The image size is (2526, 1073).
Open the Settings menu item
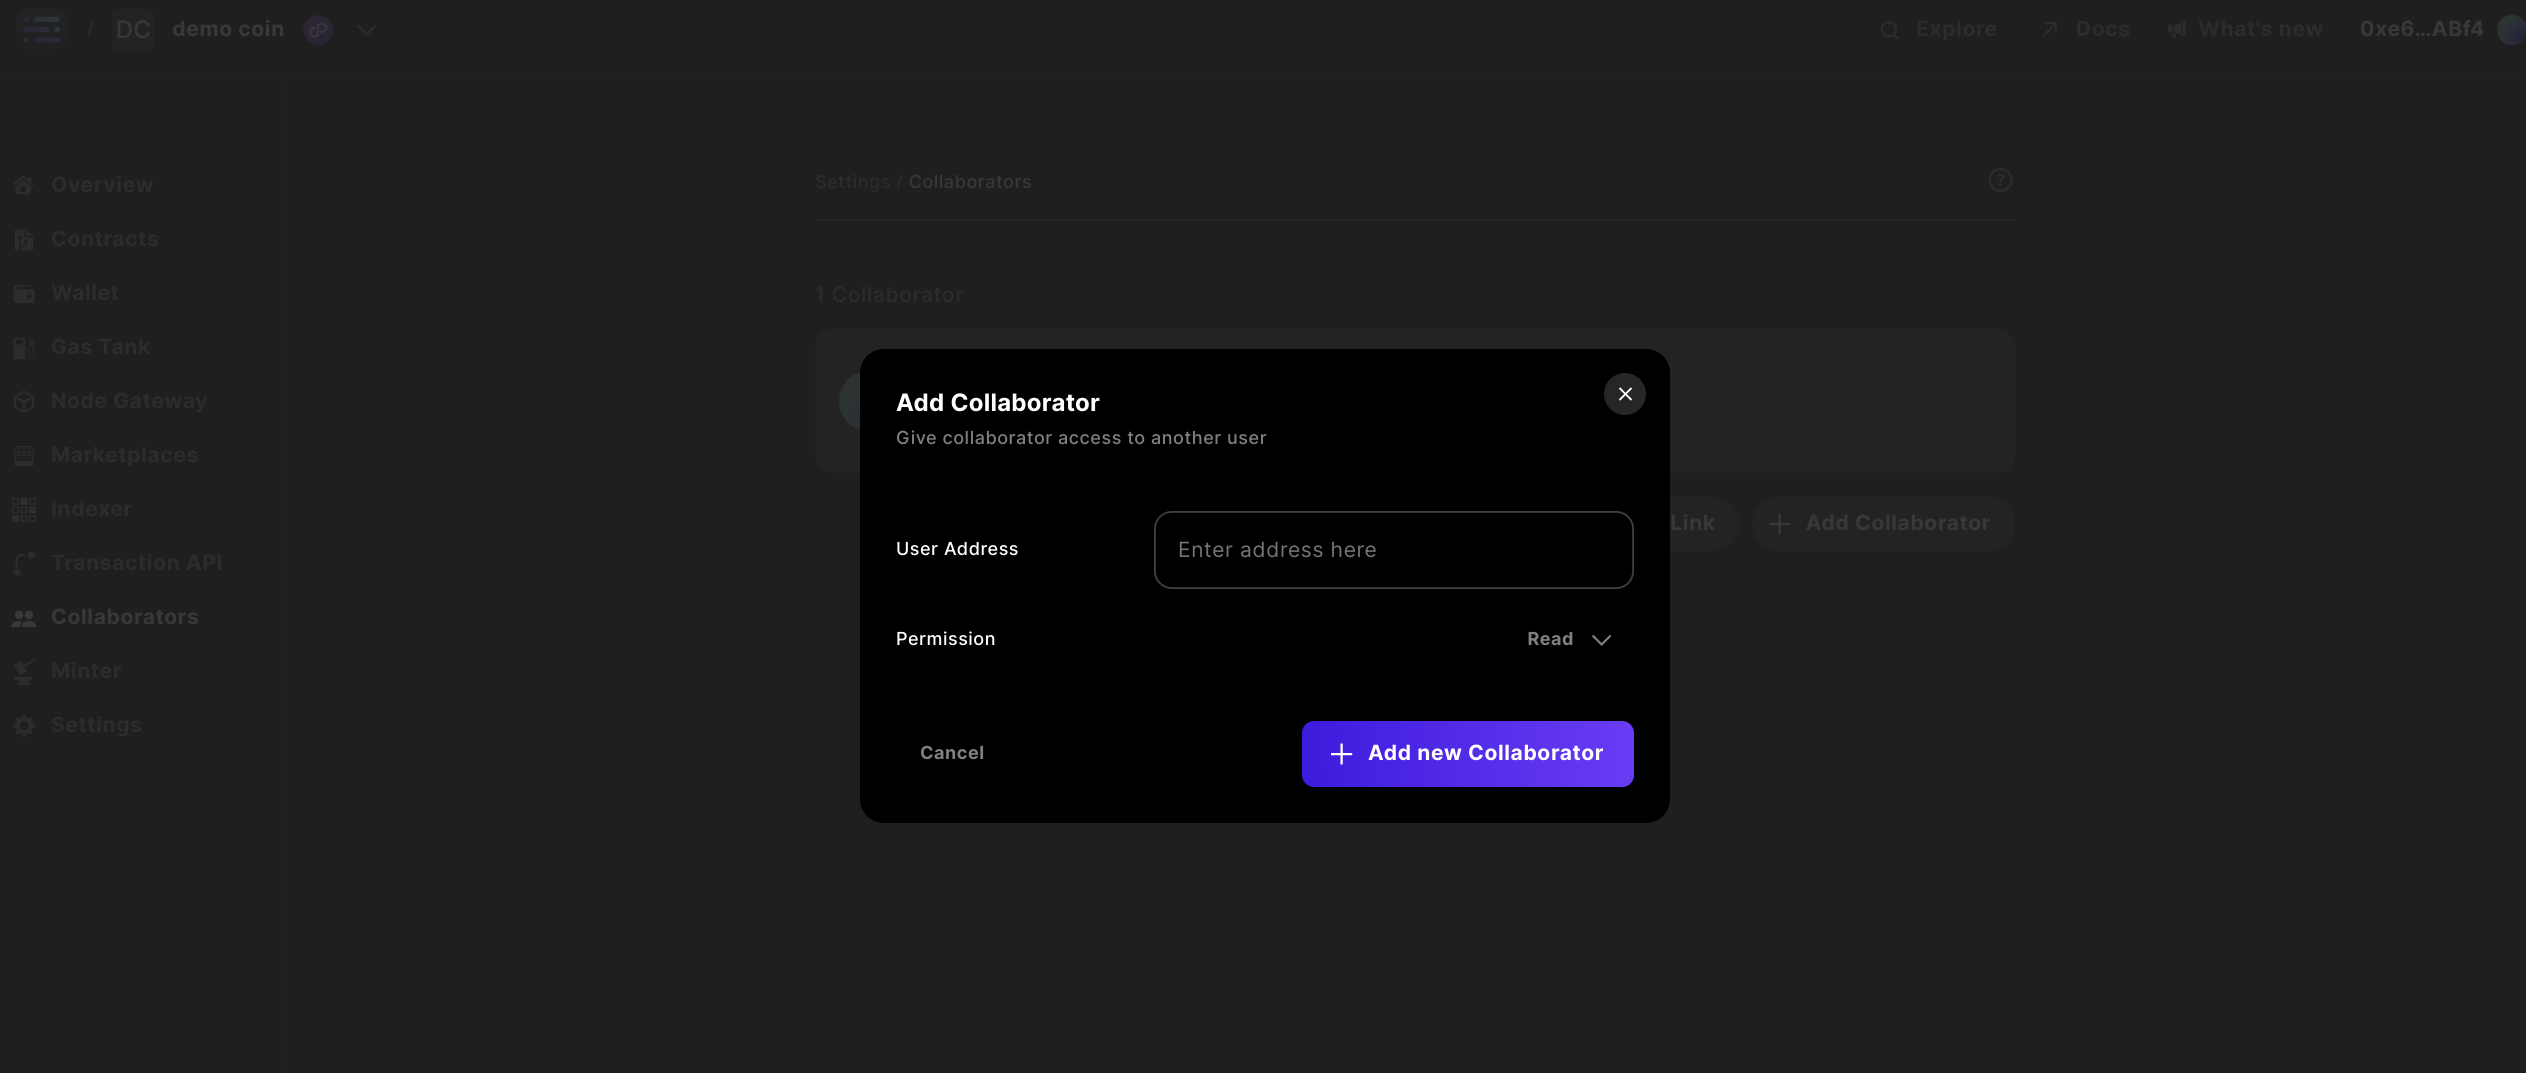97,725
